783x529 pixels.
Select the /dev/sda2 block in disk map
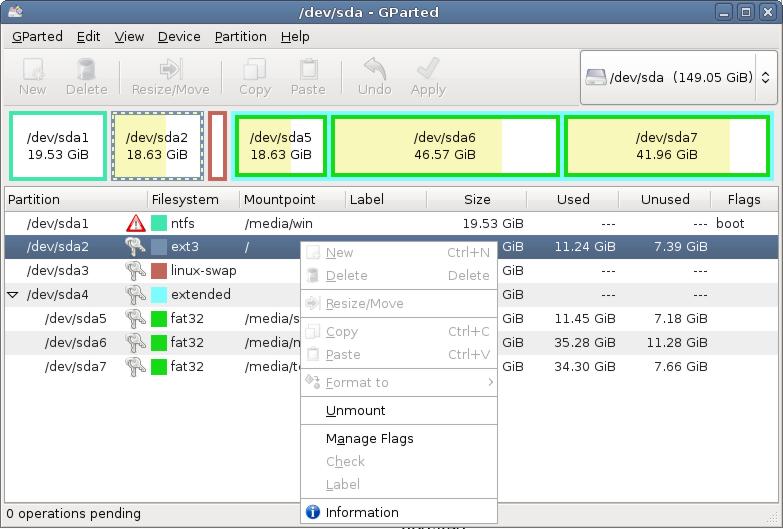pyautogui.click(x=157, y=146)
